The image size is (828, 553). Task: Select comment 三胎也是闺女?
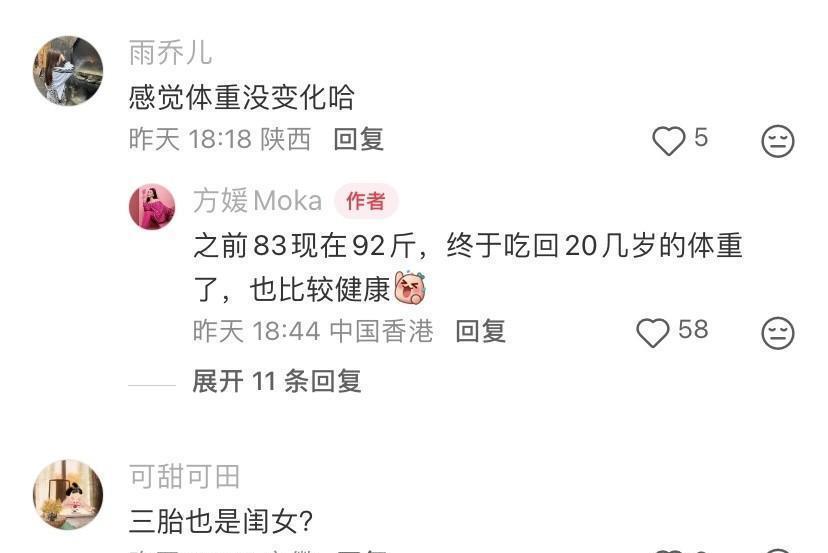pyautogui.click(x=221, y=521)
